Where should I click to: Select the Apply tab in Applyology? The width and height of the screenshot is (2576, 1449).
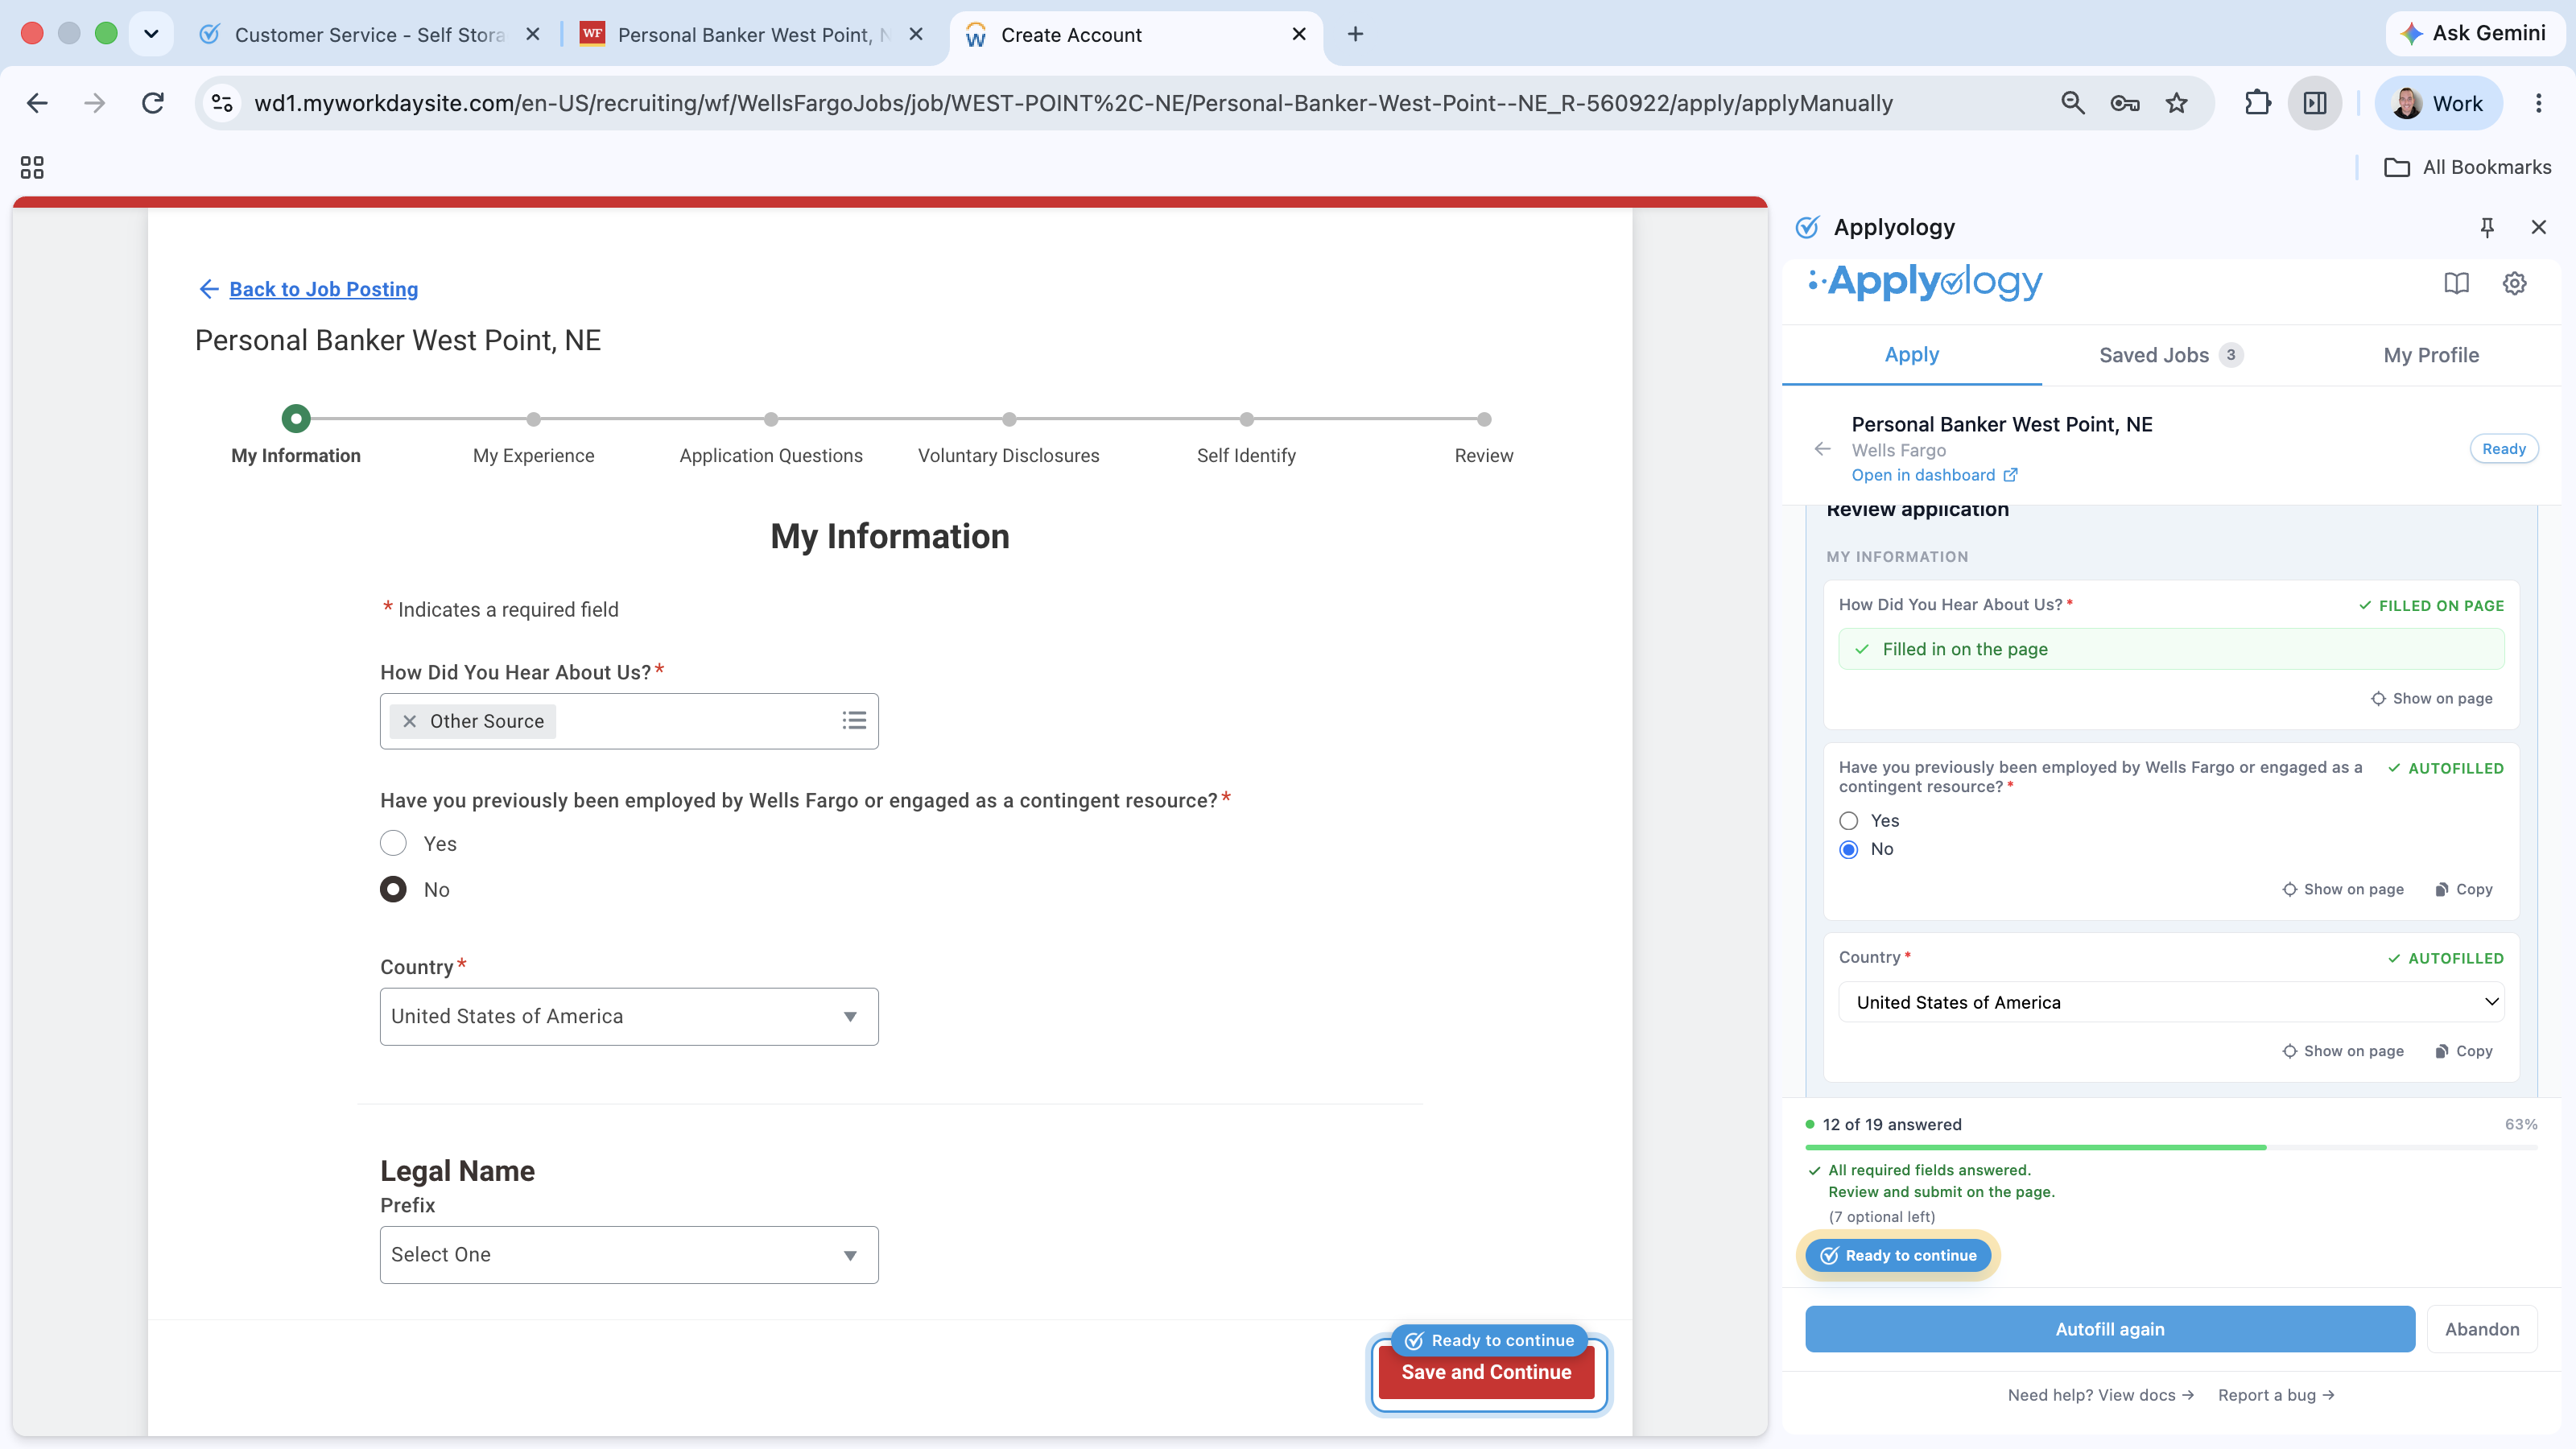[1911, 355]
